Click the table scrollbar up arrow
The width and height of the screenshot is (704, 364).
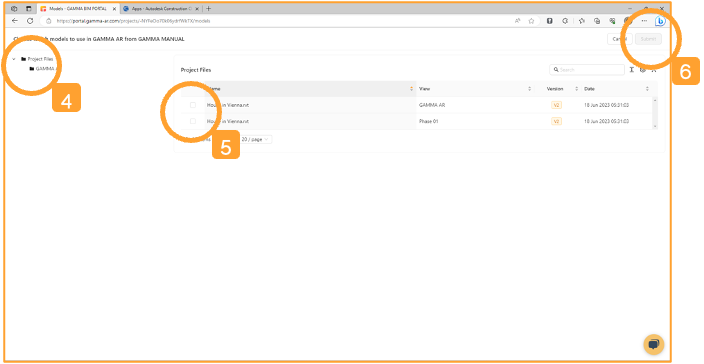point(655,101)
